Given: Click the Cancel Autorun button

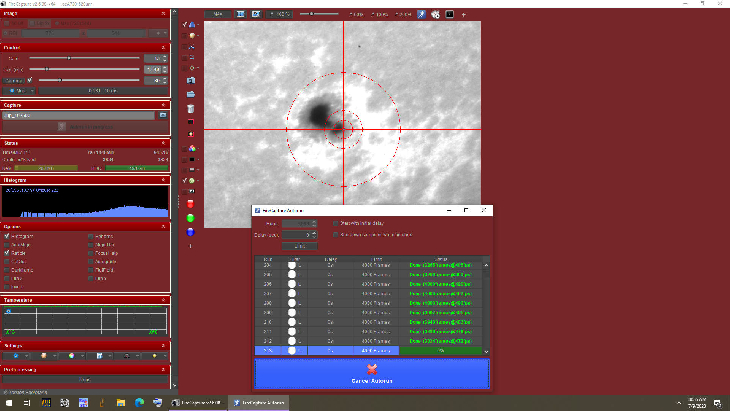Looking at the screenshot, I should click(x=371, y=373).
